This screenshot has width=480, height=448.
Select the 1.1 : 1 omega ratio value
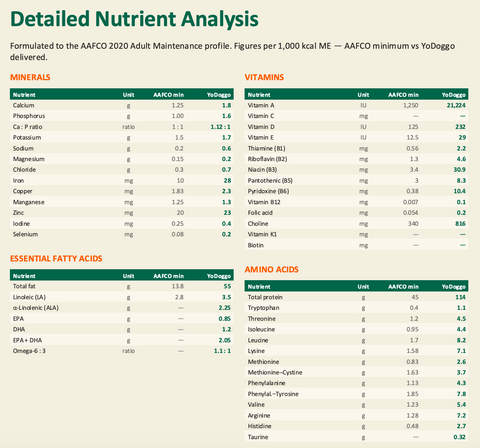tap(222, 351)
